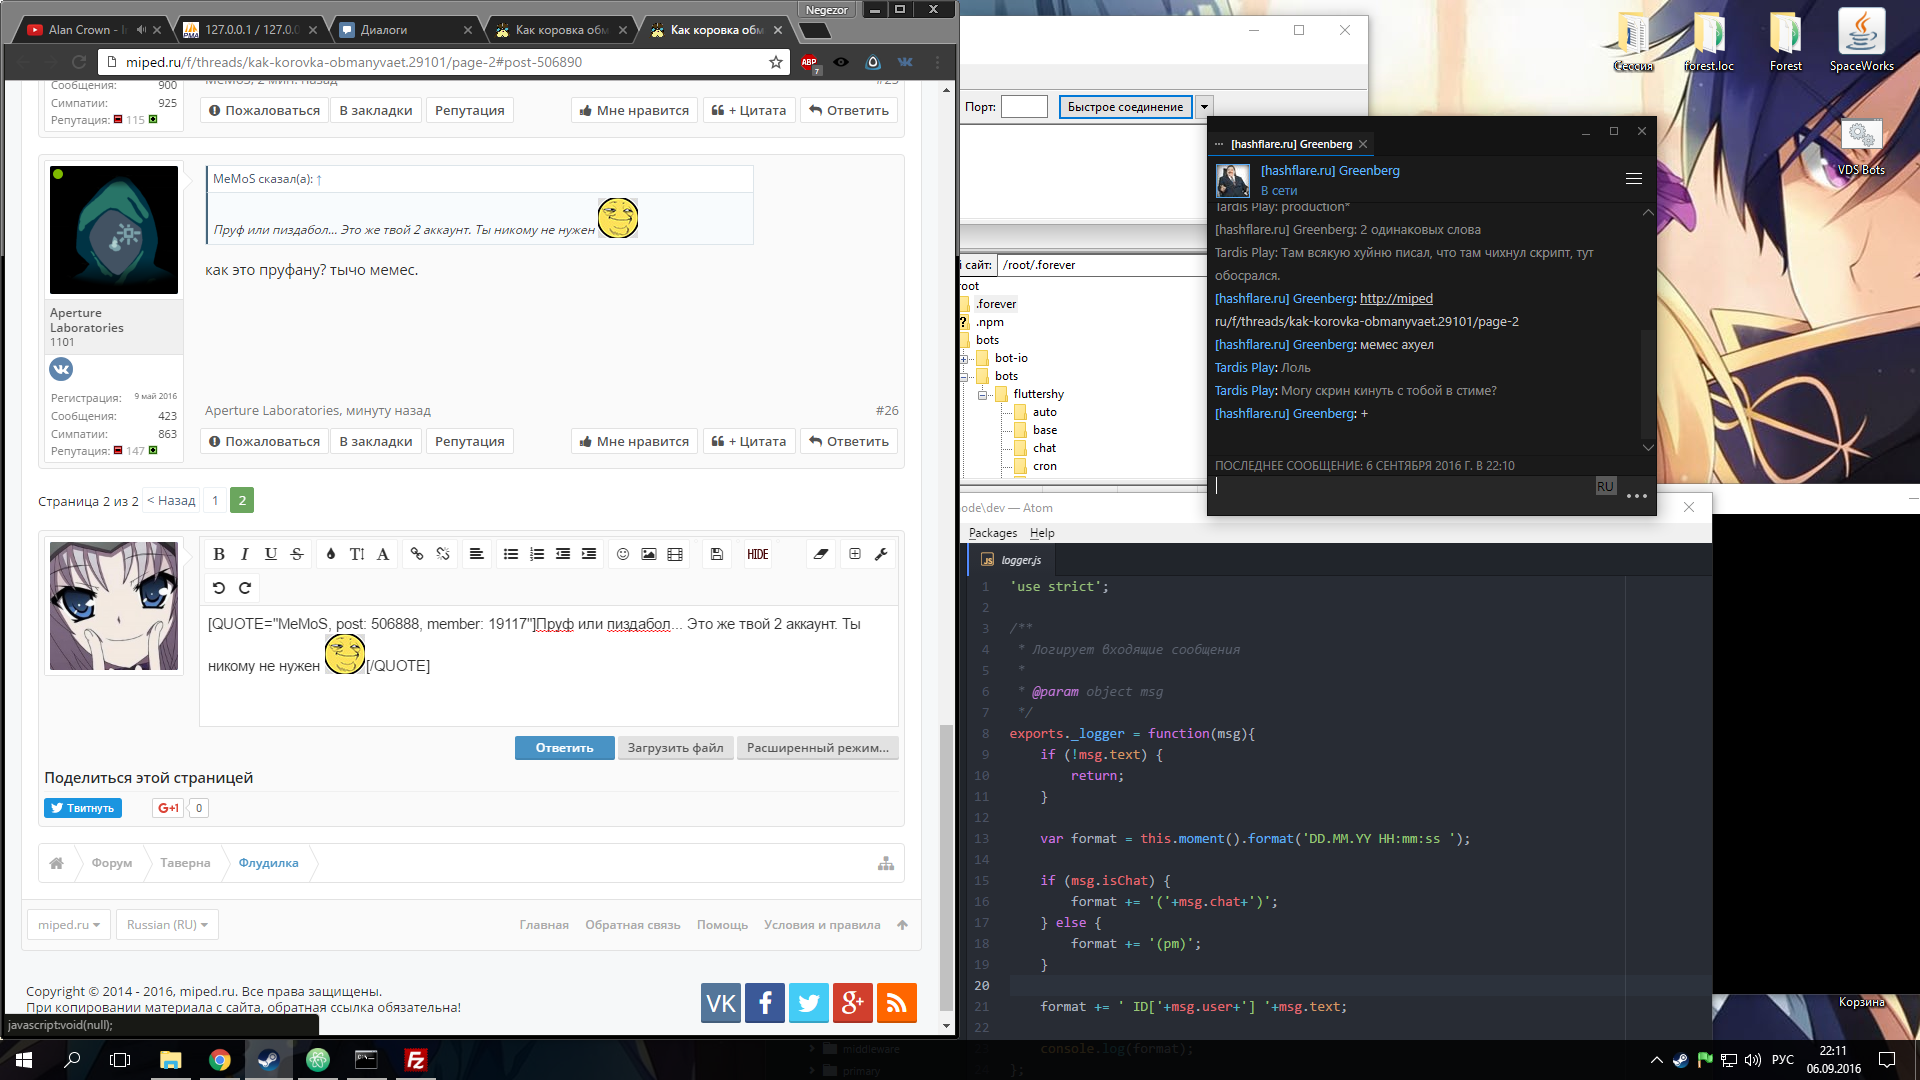The width and height of the screenshot is (1920, 1080).
Task: Click the blue Ответить submit button
Action: coord(565,748)
